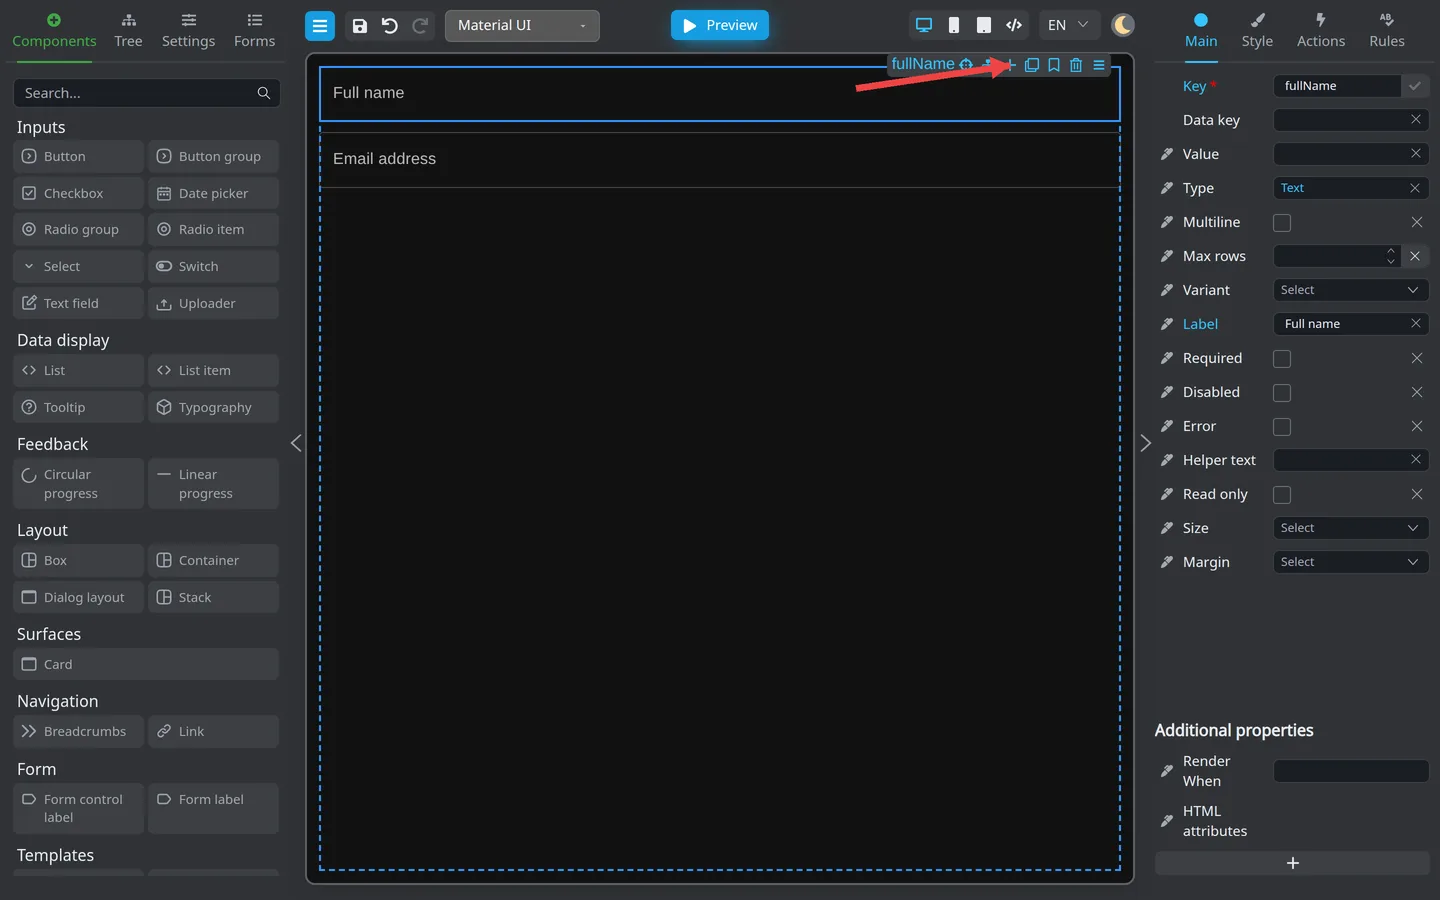Open the EN language dropdown

pyautogui.click(x=1069, y=25)
